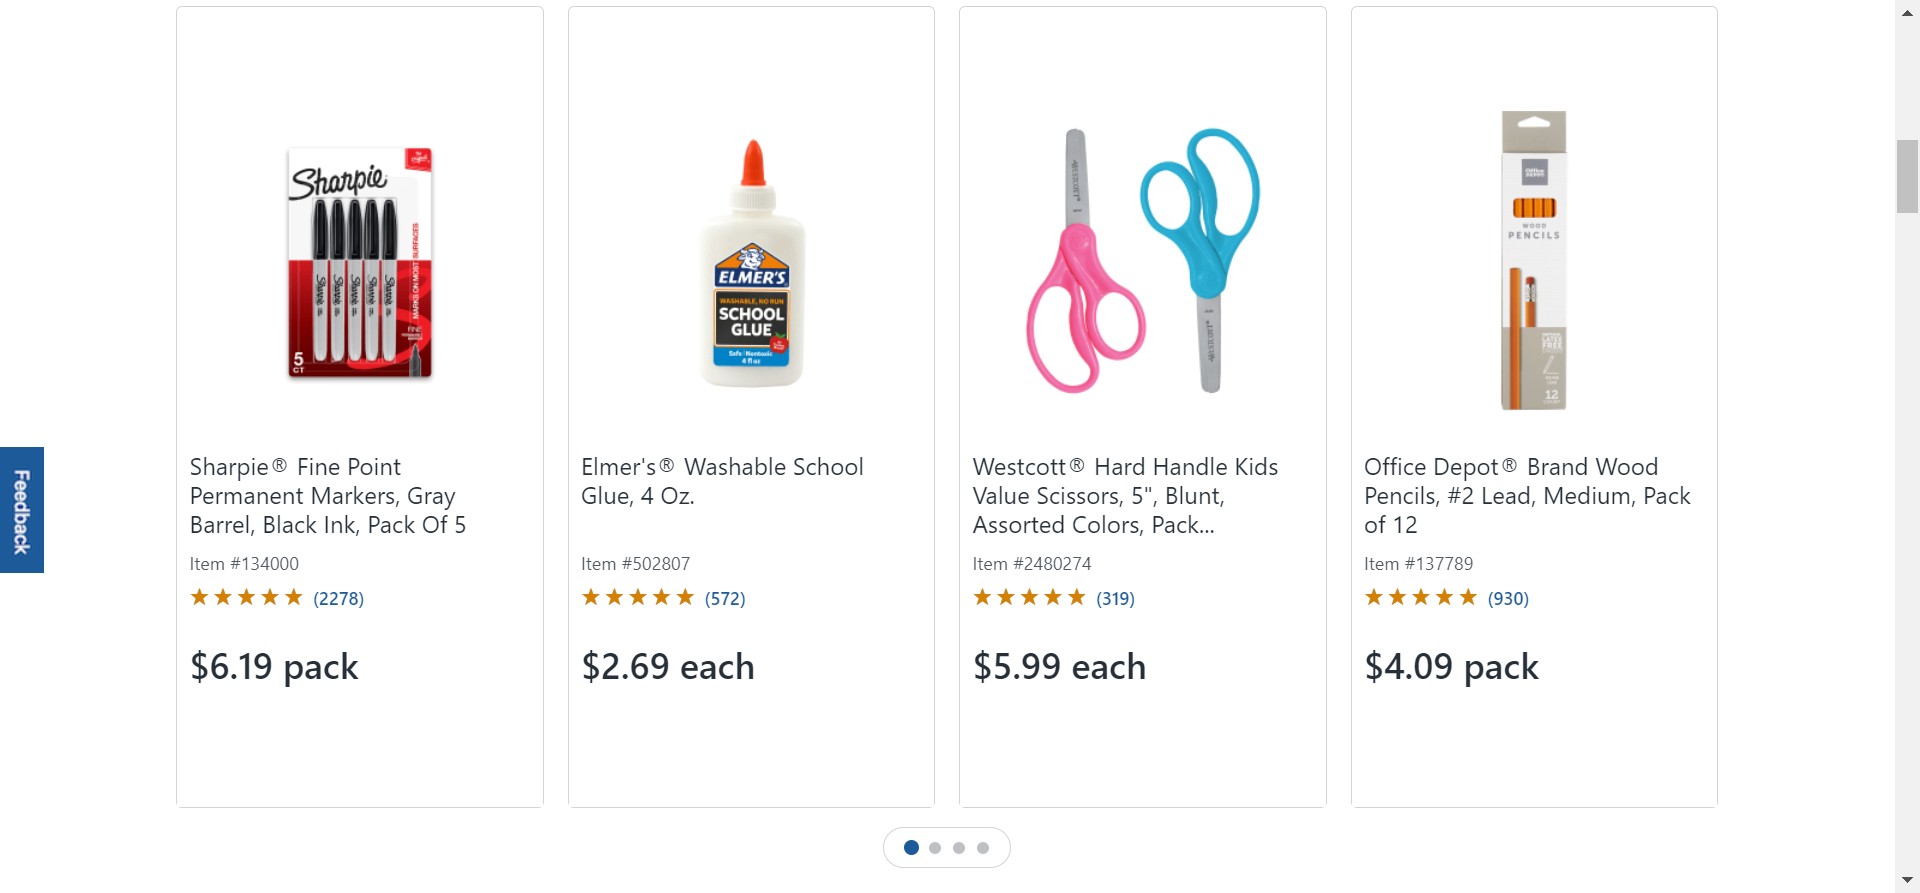Open Office Depot Brand Wood Pencils link
Viewport: 1920px width, 893px height.
coord(1526,496)
